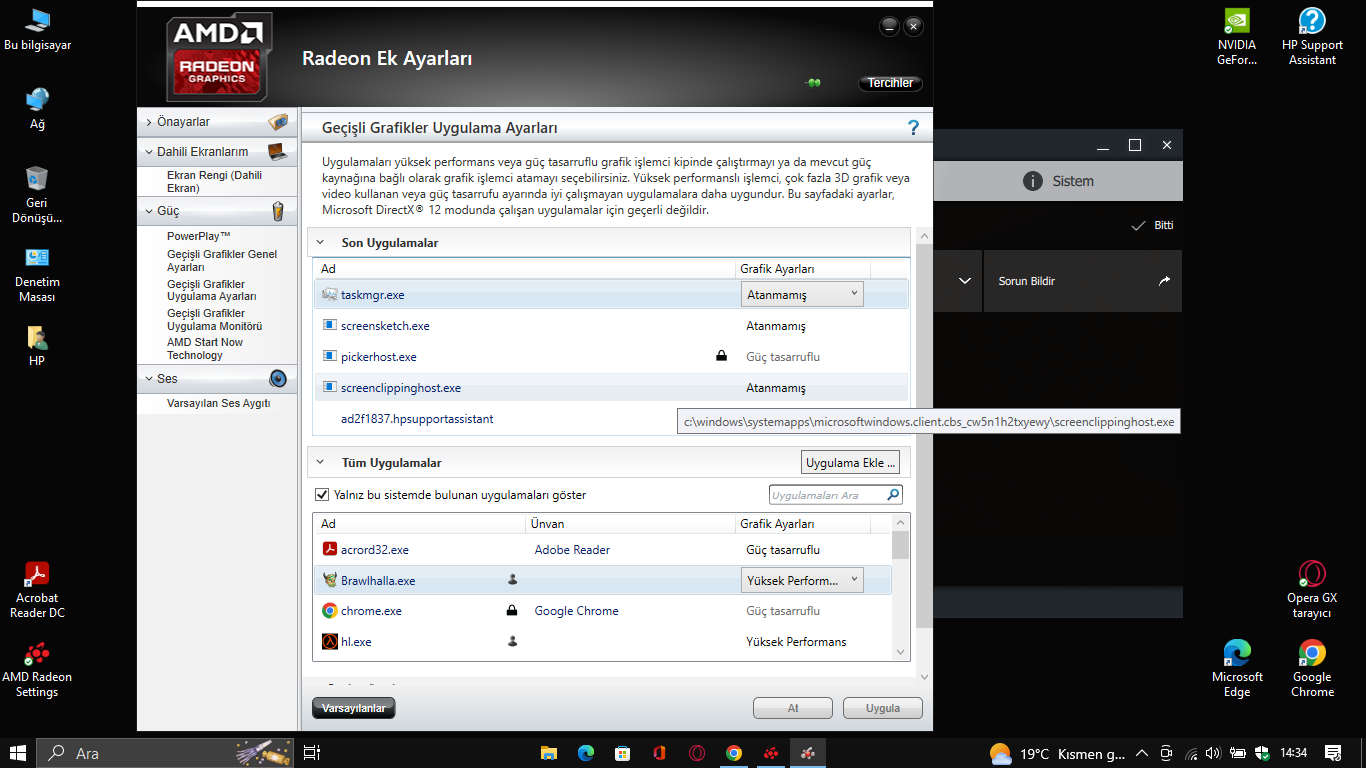Open Ekran Rengi (Dahili Ekran) page
The width and height of the screenshot is (1366, 768).
coord(214,181)
